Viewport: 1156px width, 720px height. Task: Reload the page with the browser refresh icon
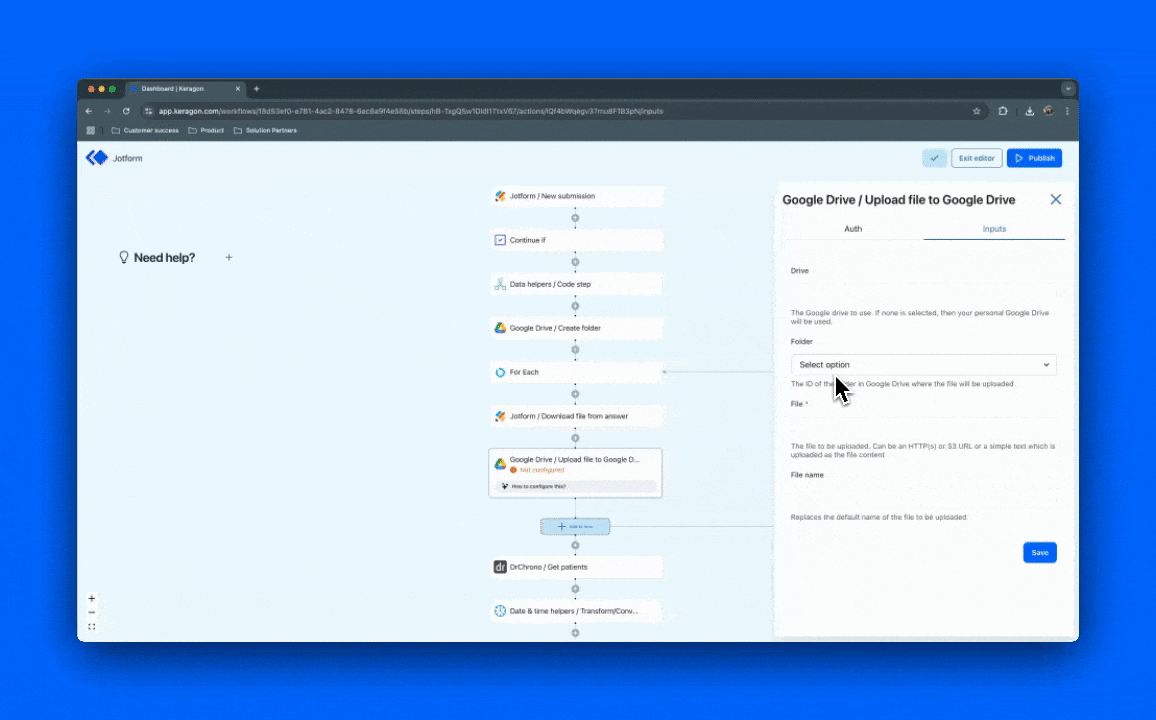click(x=126, y=111)
